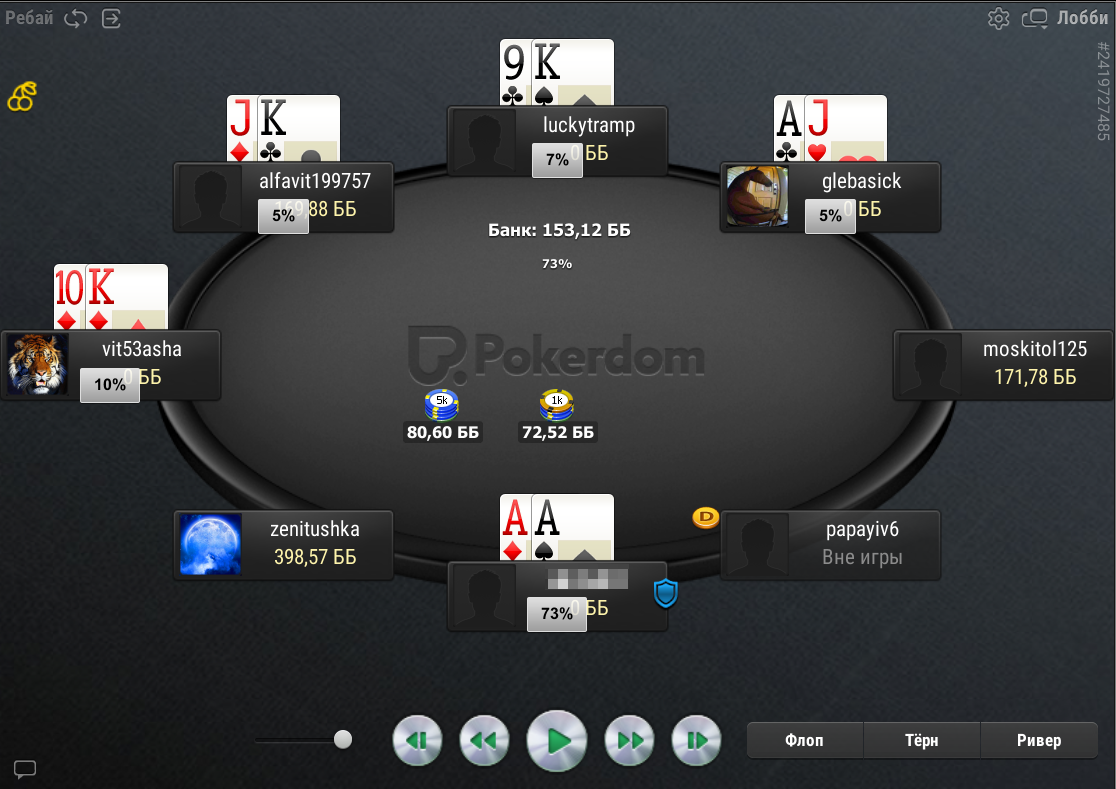Viewport: 1116px width, 789px height.
Task: Click the yellow cherries bonus icon
Action: coord(22,97)
